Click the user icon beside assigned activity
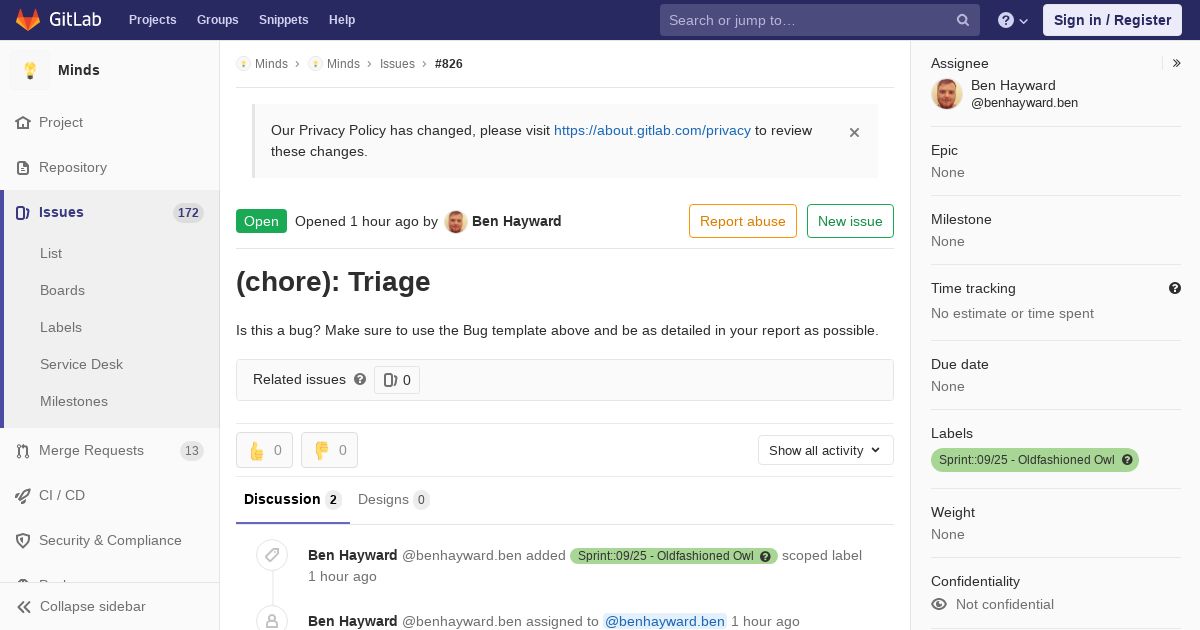The height and width of the screenshot is (630, 1200). click(x=272, y=620)
